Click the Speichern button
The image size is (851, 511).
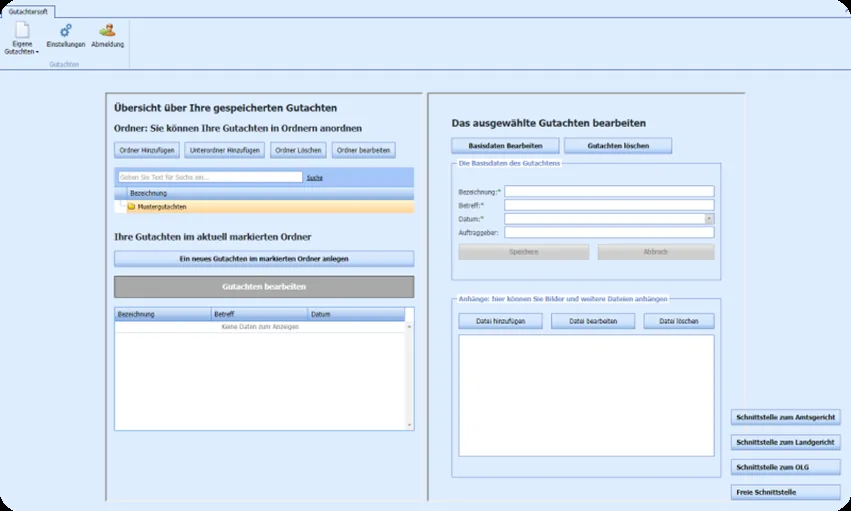click(x=524, y=252)
